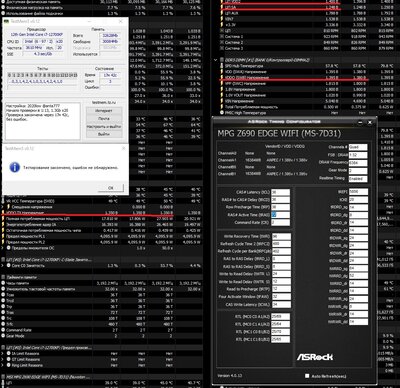The height and width of the screenshot is (388, 400).
Task: Click the ASRock logo in Timing Configurator
Action: click(x=315, y=357)
